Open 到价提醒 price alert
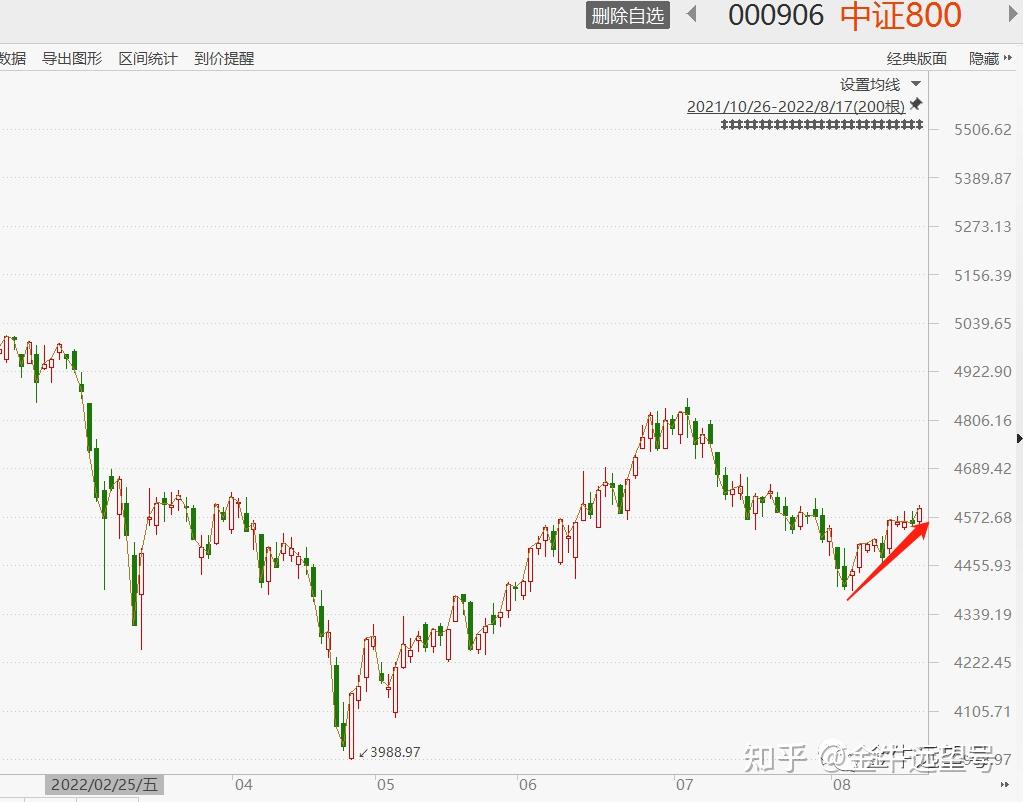1023x802 pixels. tap(224, 59)
